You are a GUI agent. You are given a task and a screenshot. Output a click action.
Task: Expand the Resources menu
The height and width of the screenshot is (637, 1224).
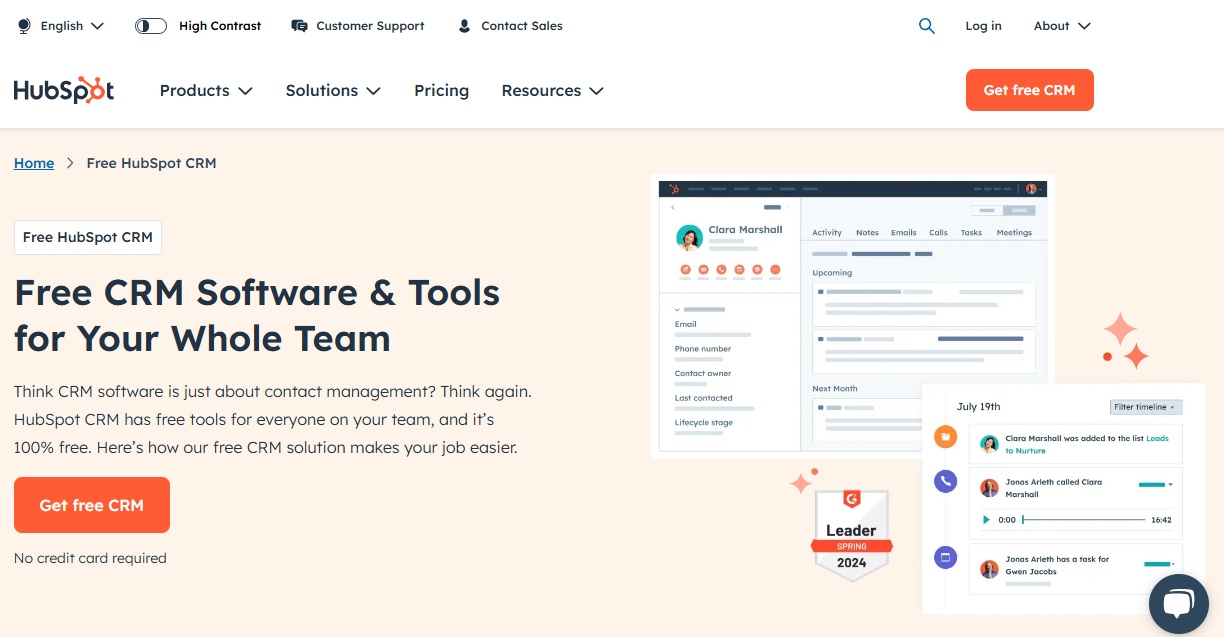point(552,90)
